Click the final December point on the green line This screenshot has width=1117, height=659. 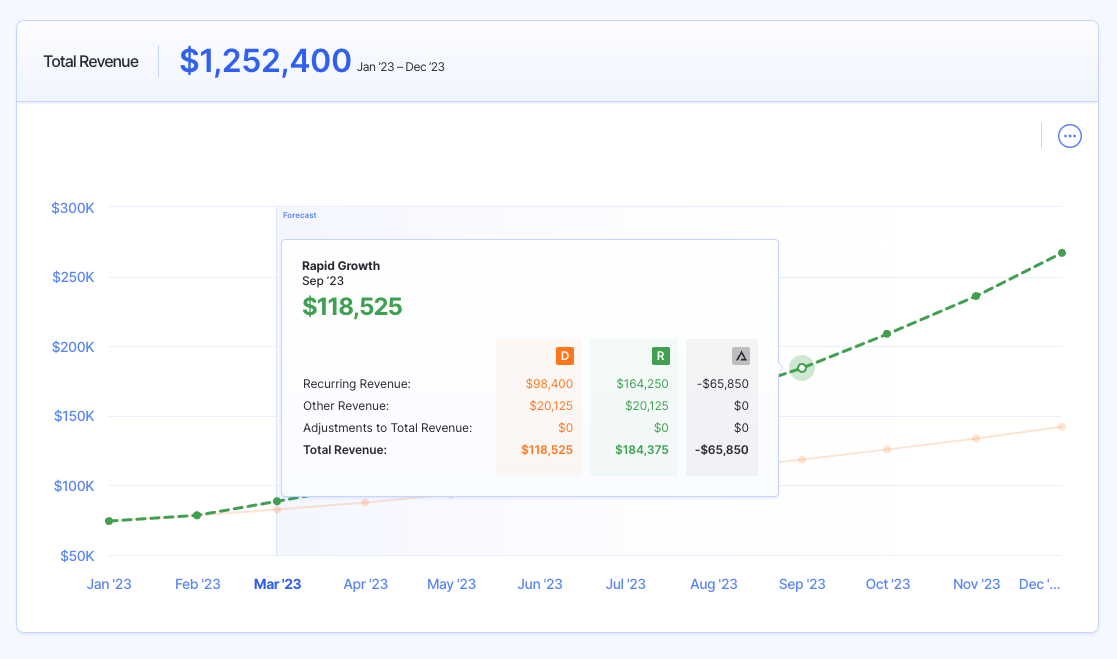click(1061, 253)
